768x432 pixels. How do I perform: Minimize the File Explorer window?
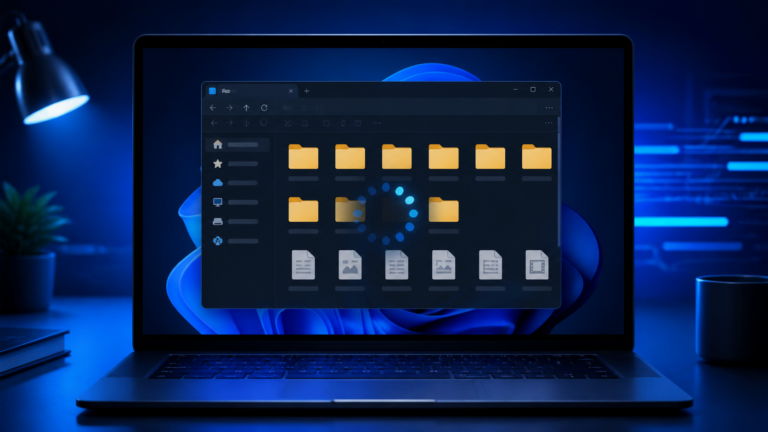[515, 90]
